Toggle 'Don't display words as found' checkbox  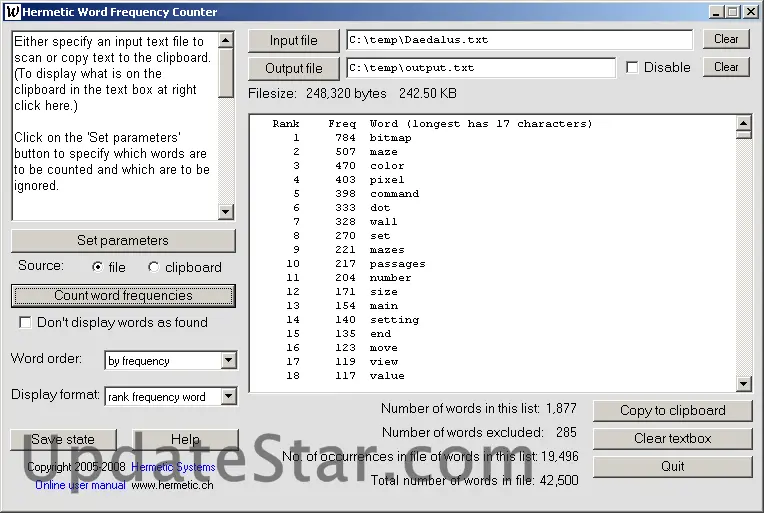(x=26, y=323)
